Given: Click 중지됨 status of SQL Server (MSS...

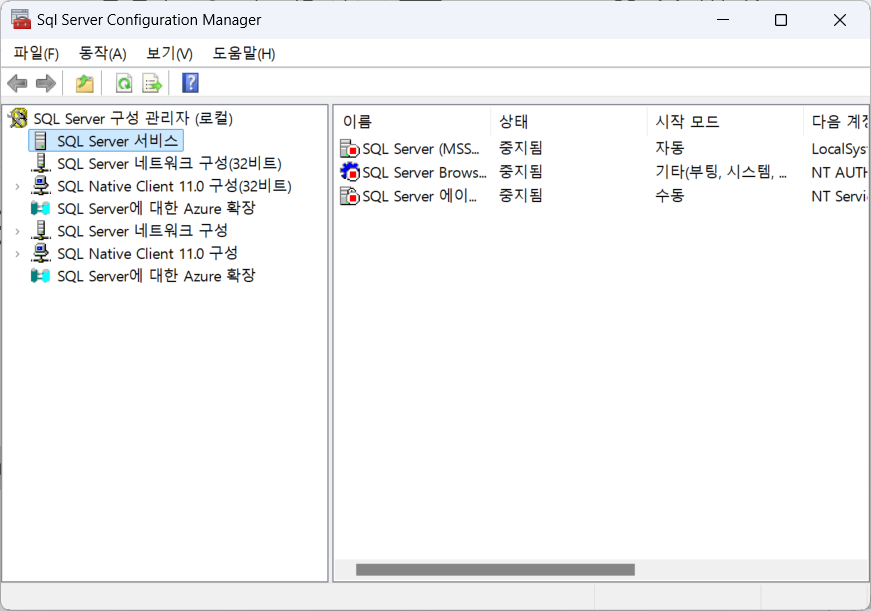Looking at the screenshot, I should click(x=520, y=148).
